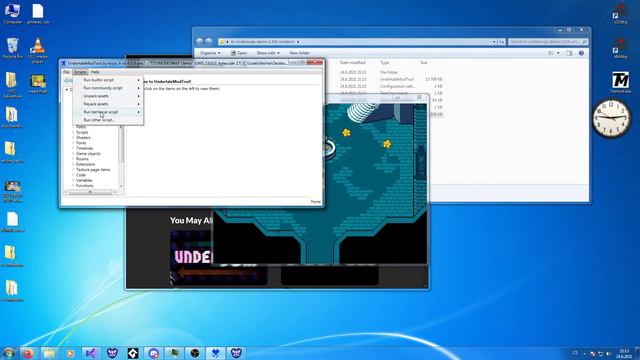The width and height of the screenshot is (640, 360).
Task: Open Computer desktop icon
Action: [x=13, y=13]
